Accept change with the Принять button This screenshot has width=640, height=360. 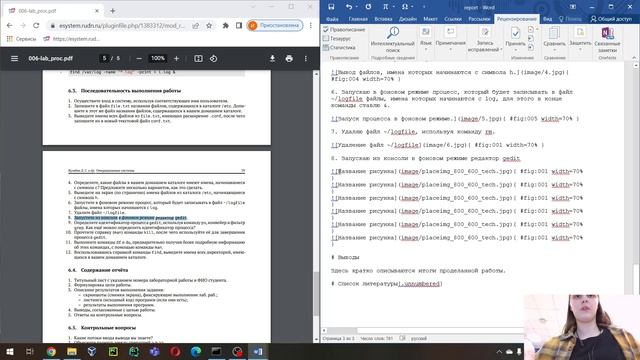[x=515, y=33]
